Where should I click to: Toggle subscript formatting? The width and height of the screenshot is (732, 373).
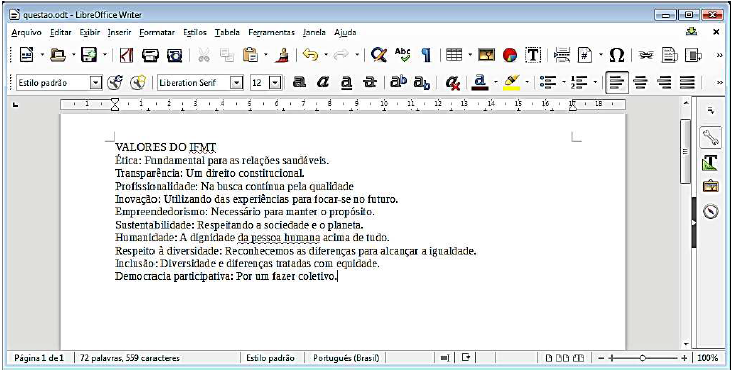coord(422,83)
